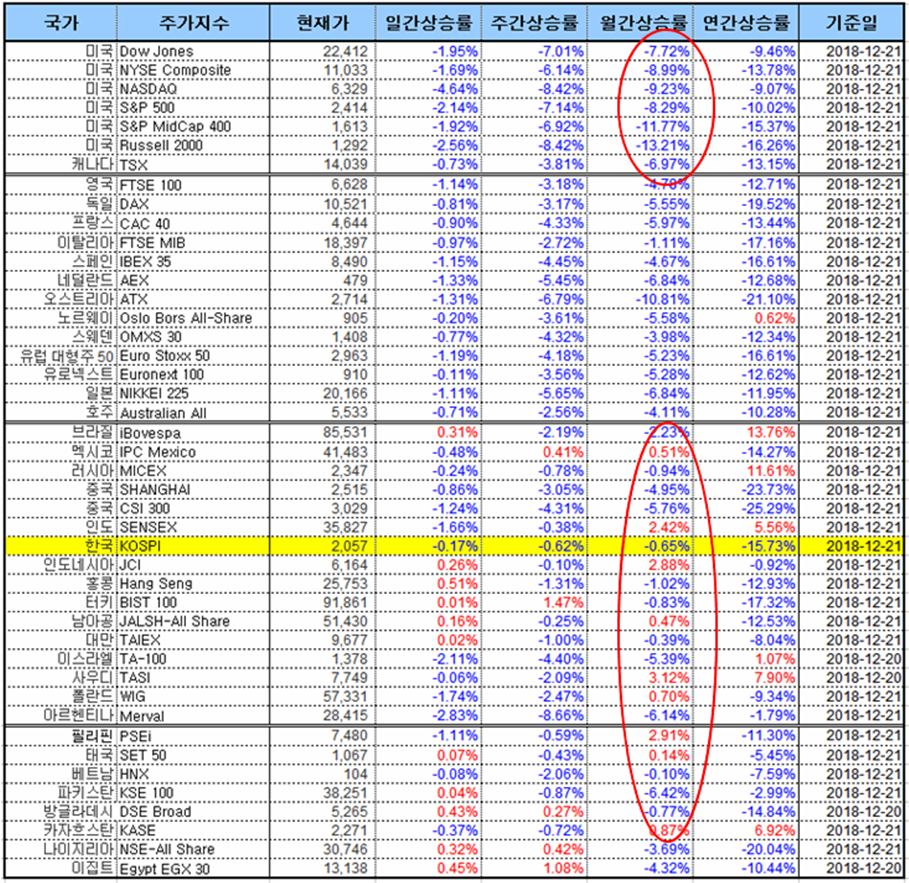Select the BIST 100 cell
909x883 pixels.
193,602
